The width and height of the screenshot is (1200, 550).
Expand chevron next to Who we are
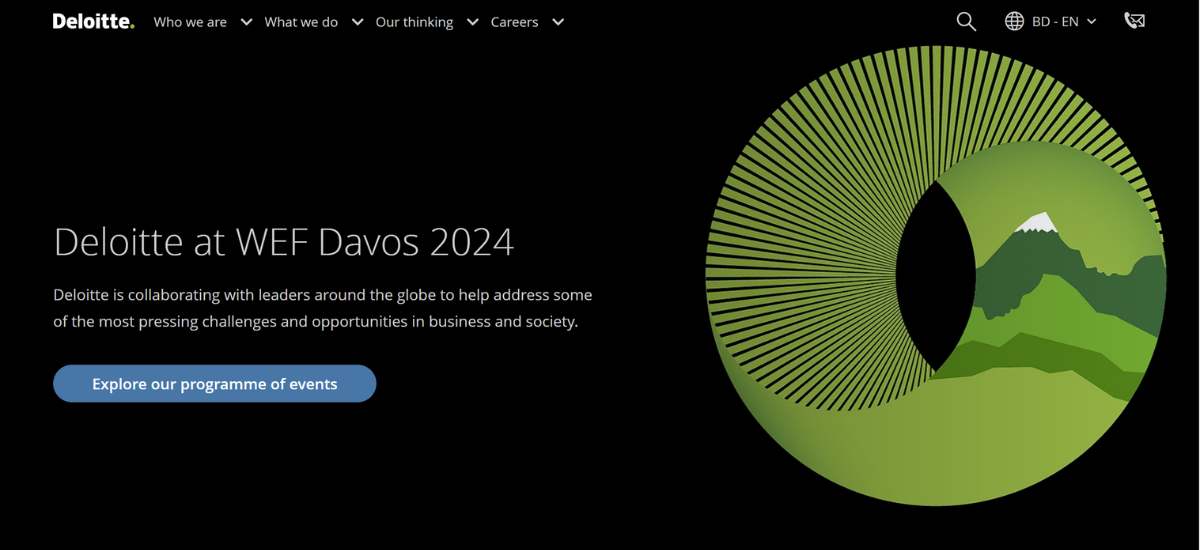point(246,22)
